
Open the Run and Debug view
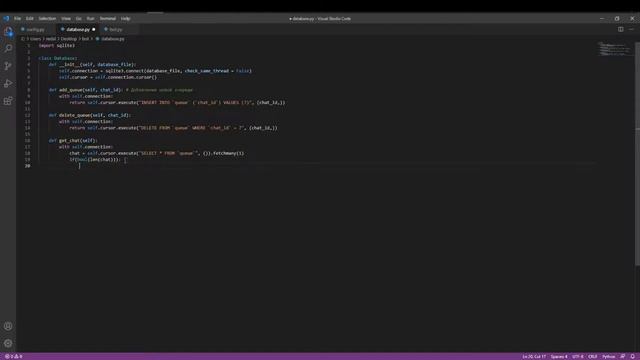tap(8, 84)
